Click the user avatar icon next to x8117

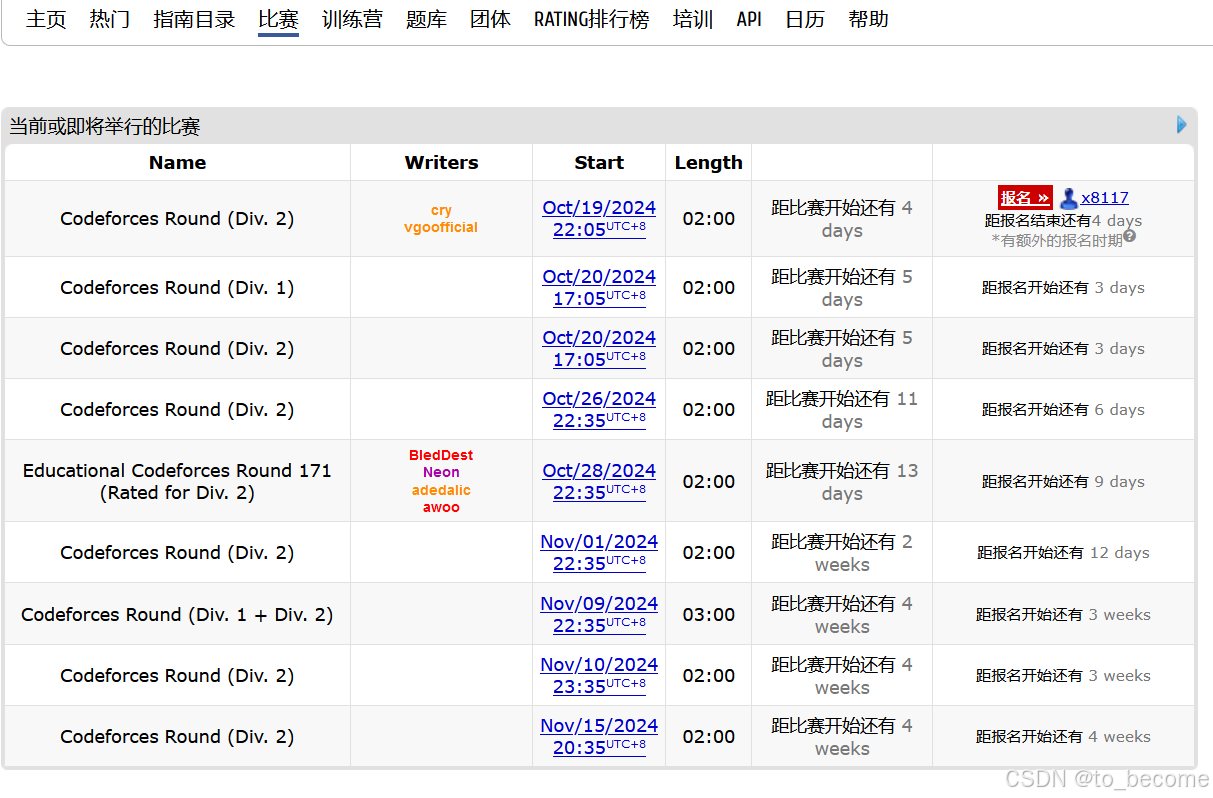point(1069,198)
